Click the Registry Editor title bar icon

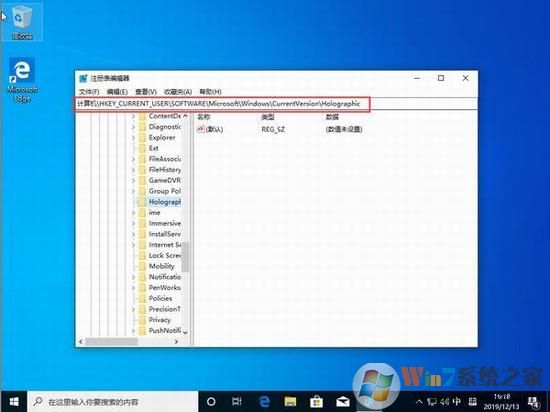pos(83,78)
